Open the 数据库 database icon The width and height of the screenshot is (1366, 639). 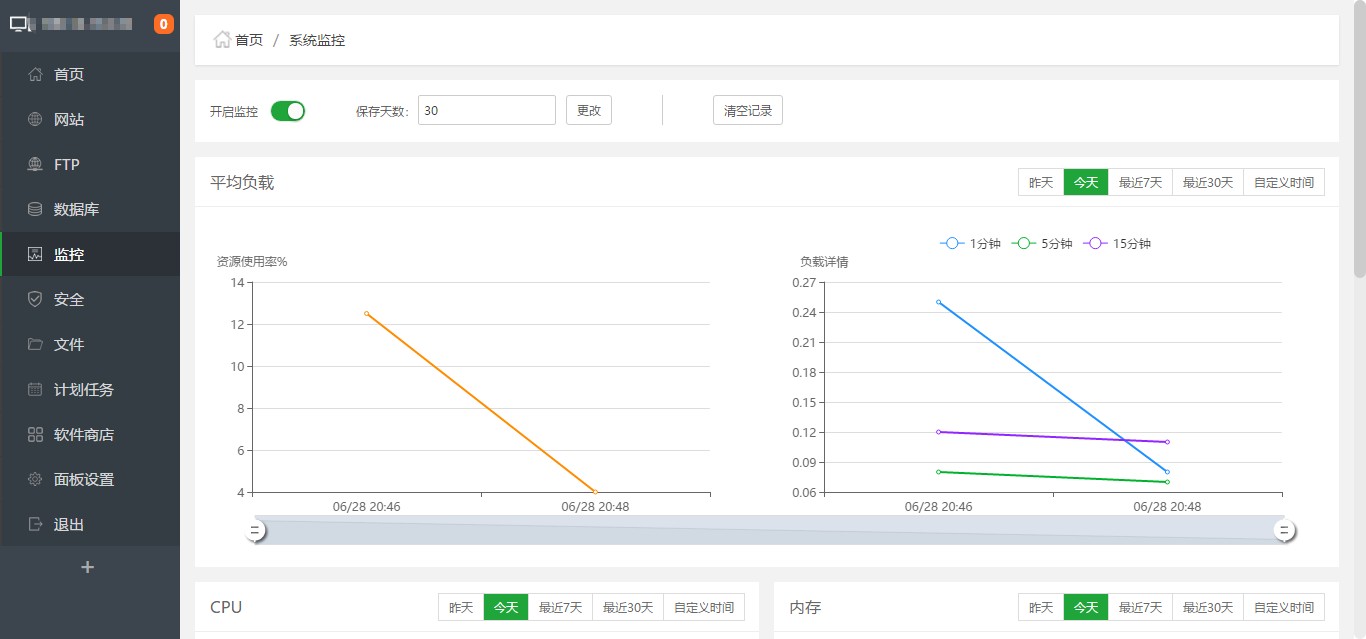pos(35,210)
